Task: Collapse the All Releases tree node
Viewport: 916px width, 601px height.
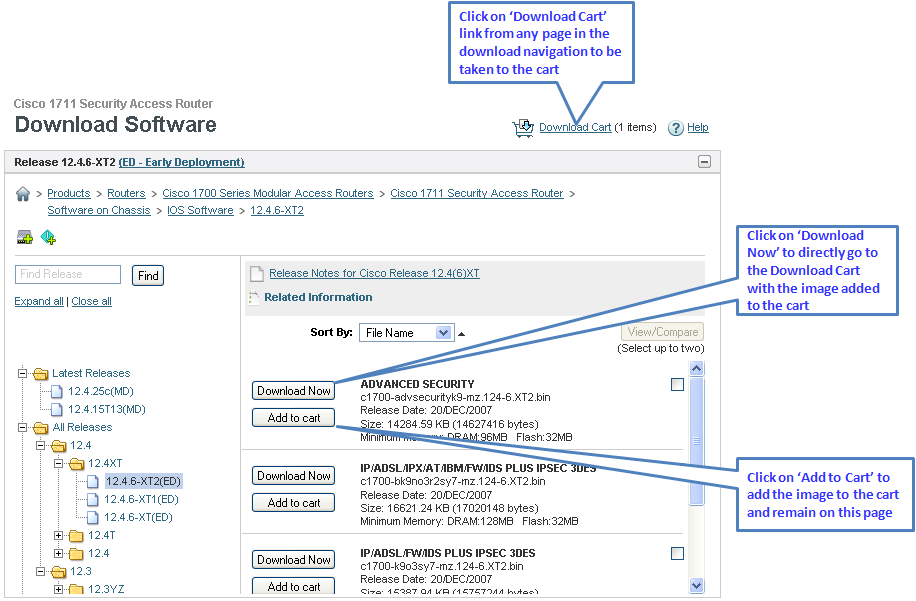Action: (22, 427)
